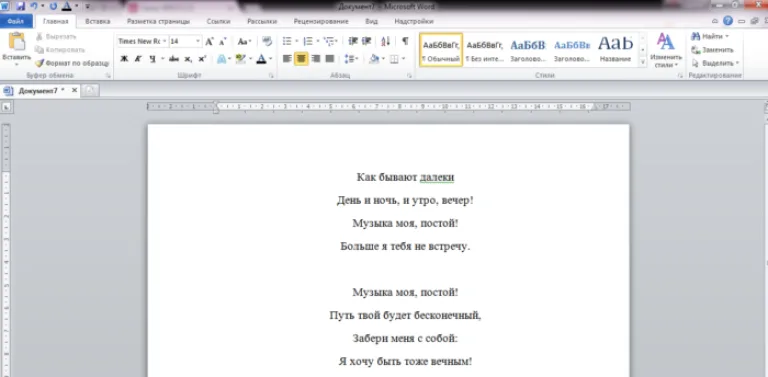
Task: Save the document from Quick Access toolbar
Action: [x=21, y=6]
